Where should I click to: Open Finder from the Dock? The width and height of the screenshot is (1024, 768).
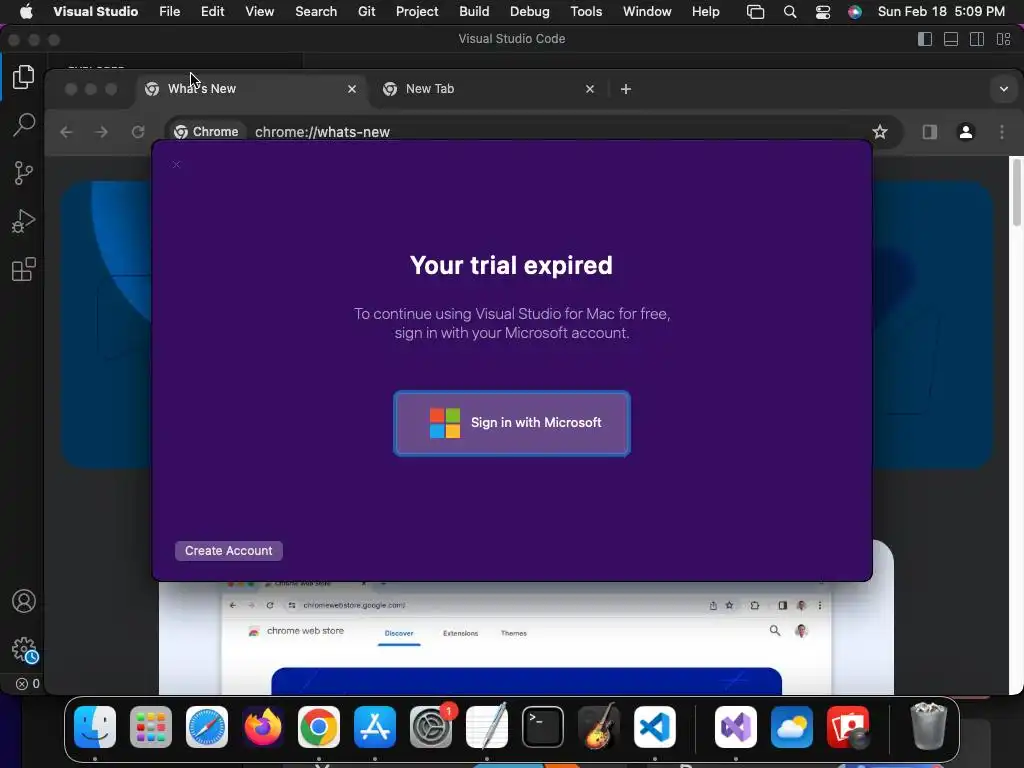coord(95,727)
